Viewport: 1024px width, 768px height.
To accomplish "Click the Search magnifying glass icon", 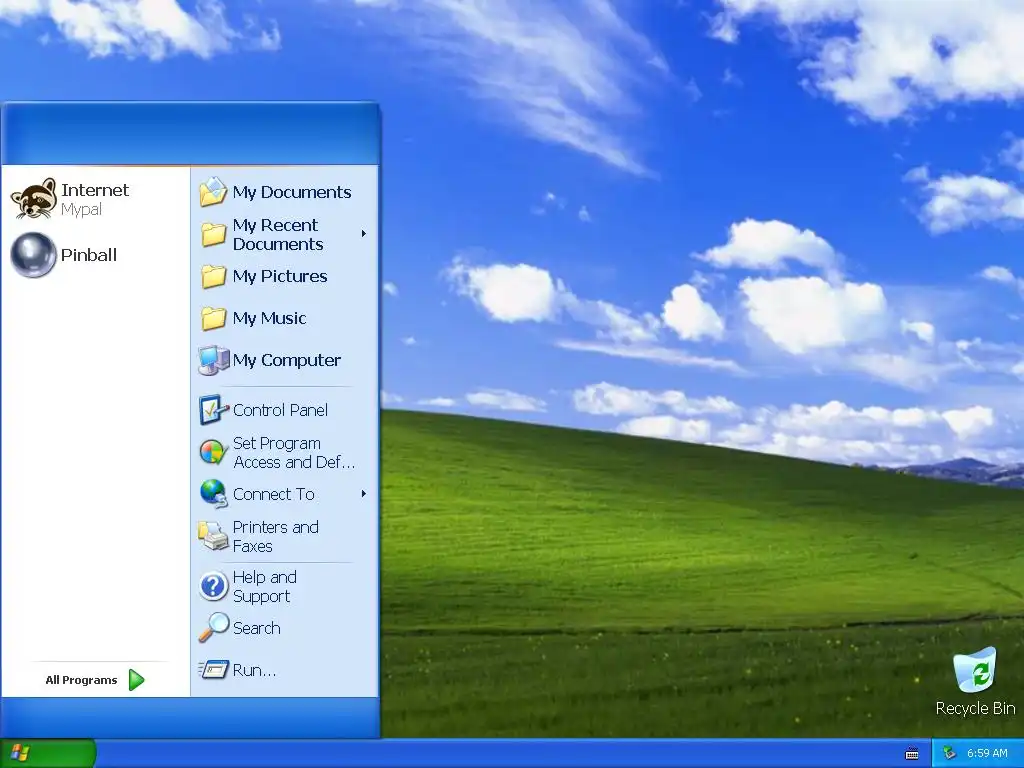I will coord(214,628).
